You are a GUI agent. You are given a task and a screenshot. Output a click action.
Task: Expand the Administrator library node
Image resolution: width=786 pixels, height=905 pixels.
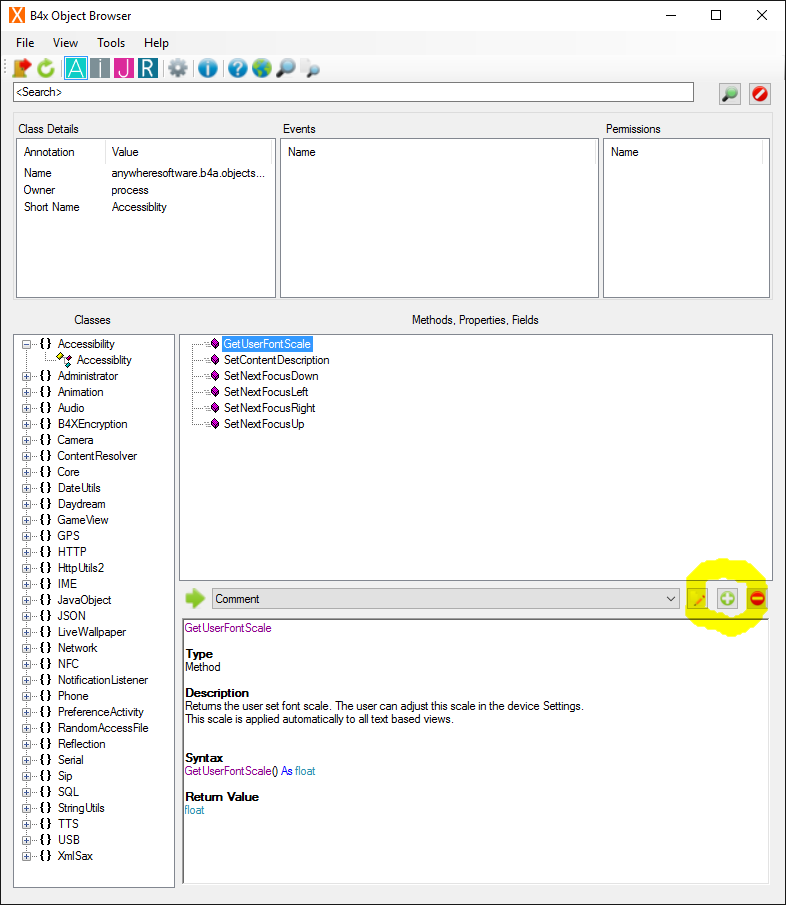tap(26, 376)
